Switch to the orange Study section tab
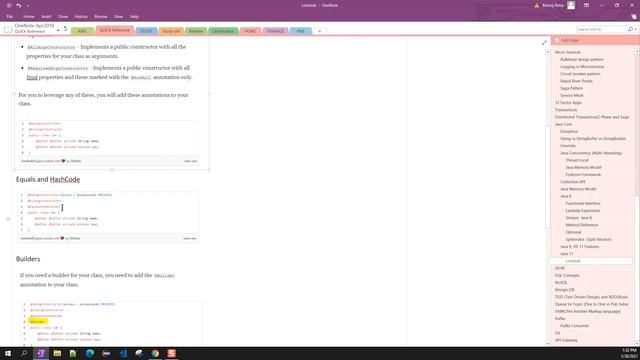This screenshot has height=360, width=640. coord(171,31)
